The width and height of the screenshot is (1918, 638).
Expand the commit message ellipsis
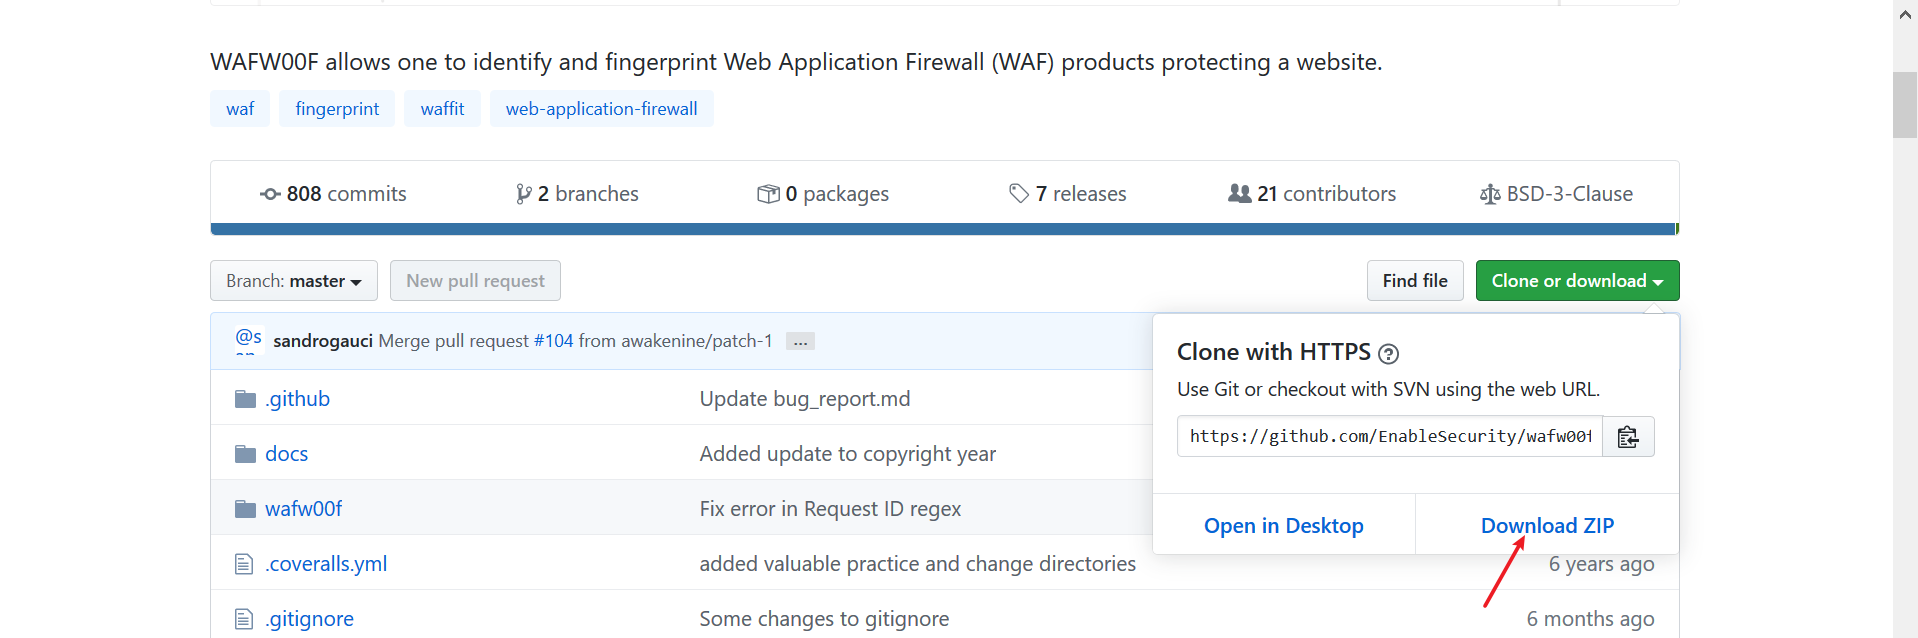pyautogui.click(x=800, y=342)
